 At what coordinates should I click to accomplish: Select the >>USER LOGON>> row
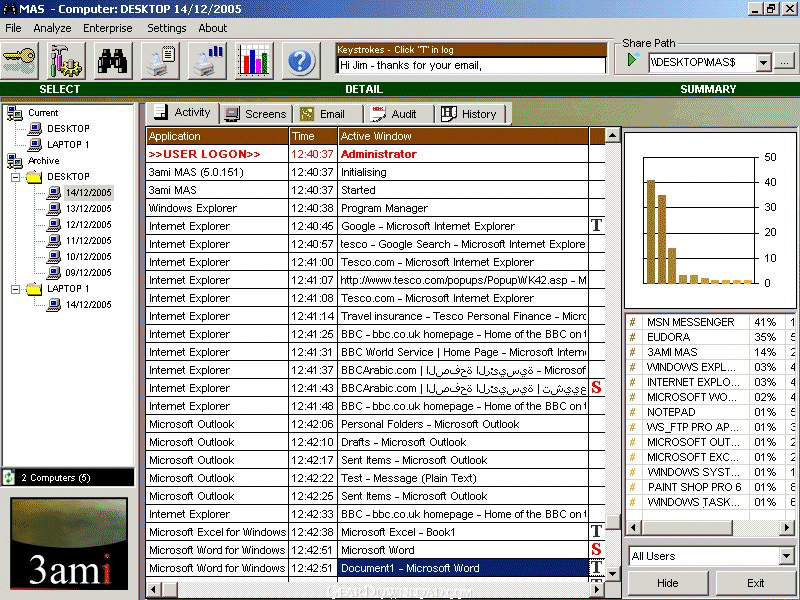pyautogui.click(x=375, y=154)
